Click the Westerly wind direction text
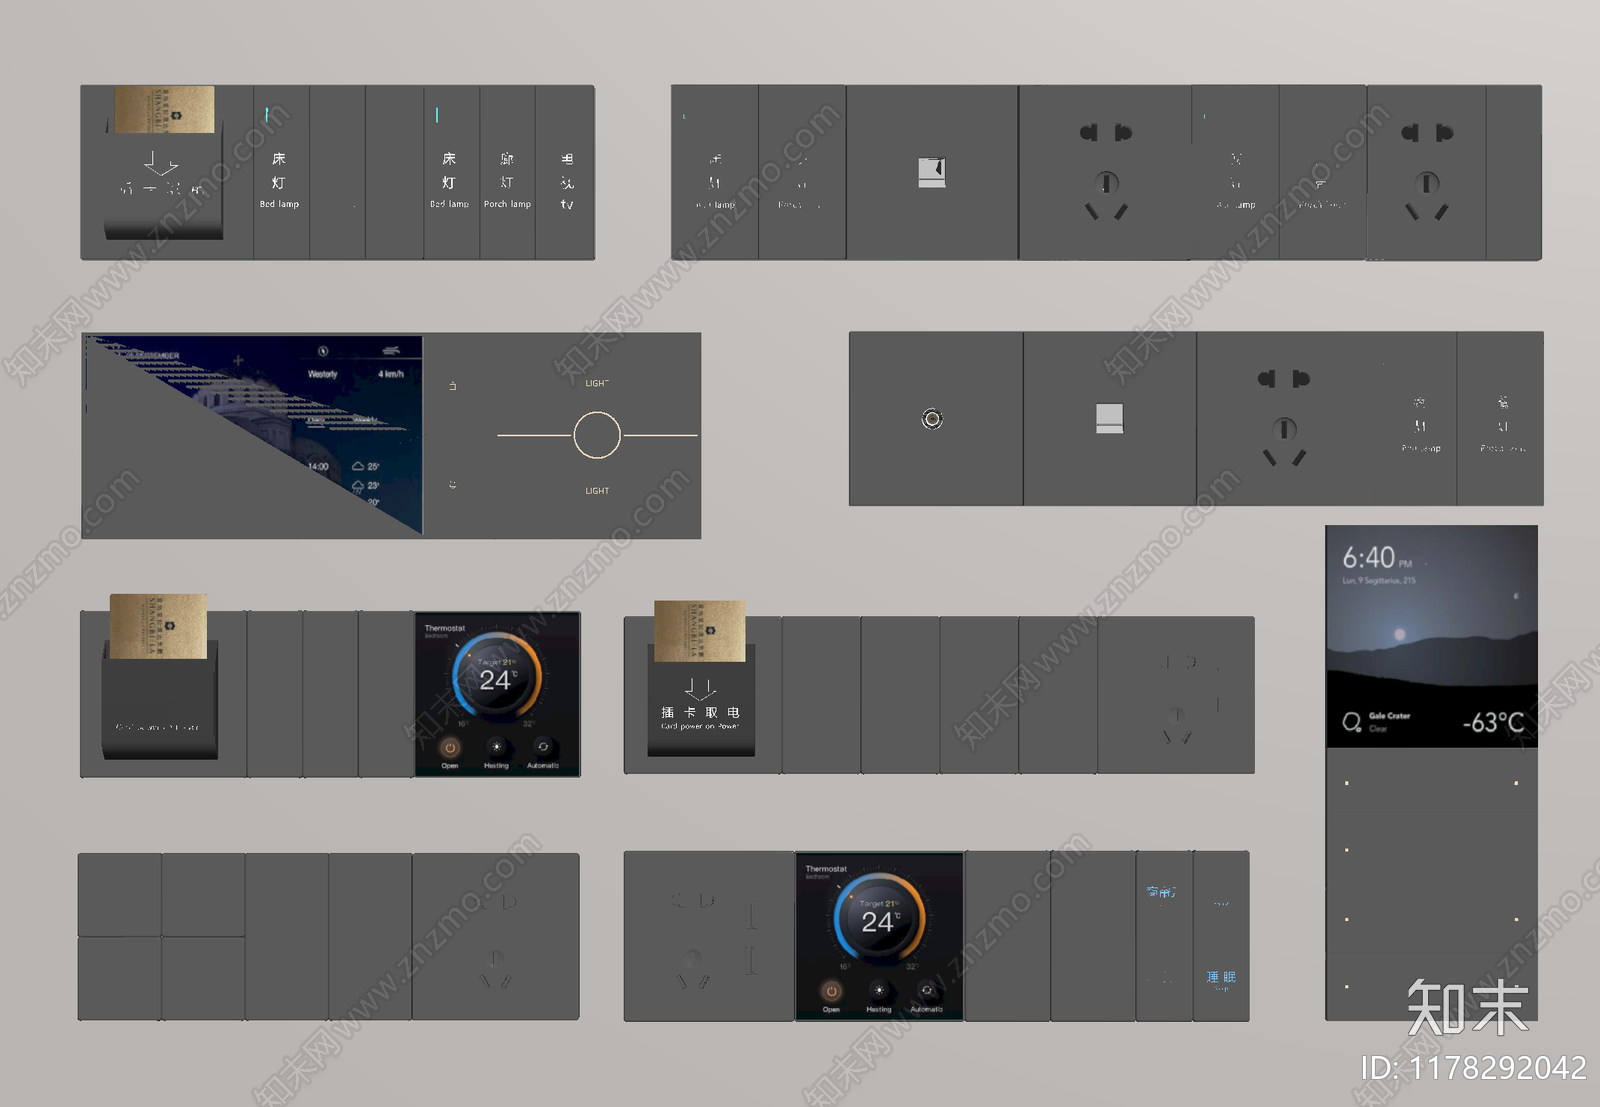The height and width of the screenshot is (1107, 1600). tap(323, 374)
